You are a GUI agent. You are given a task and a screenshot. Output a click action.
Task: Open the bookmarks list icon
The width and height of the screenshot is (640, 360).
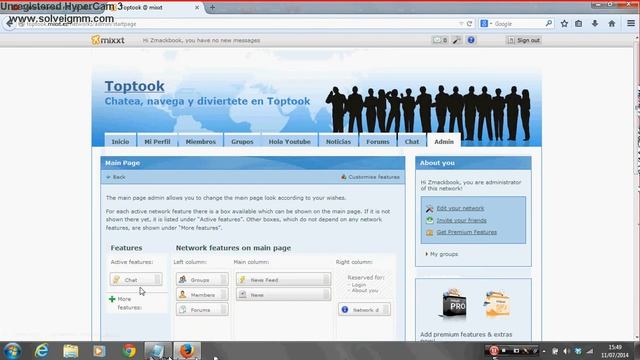point(579,24)
